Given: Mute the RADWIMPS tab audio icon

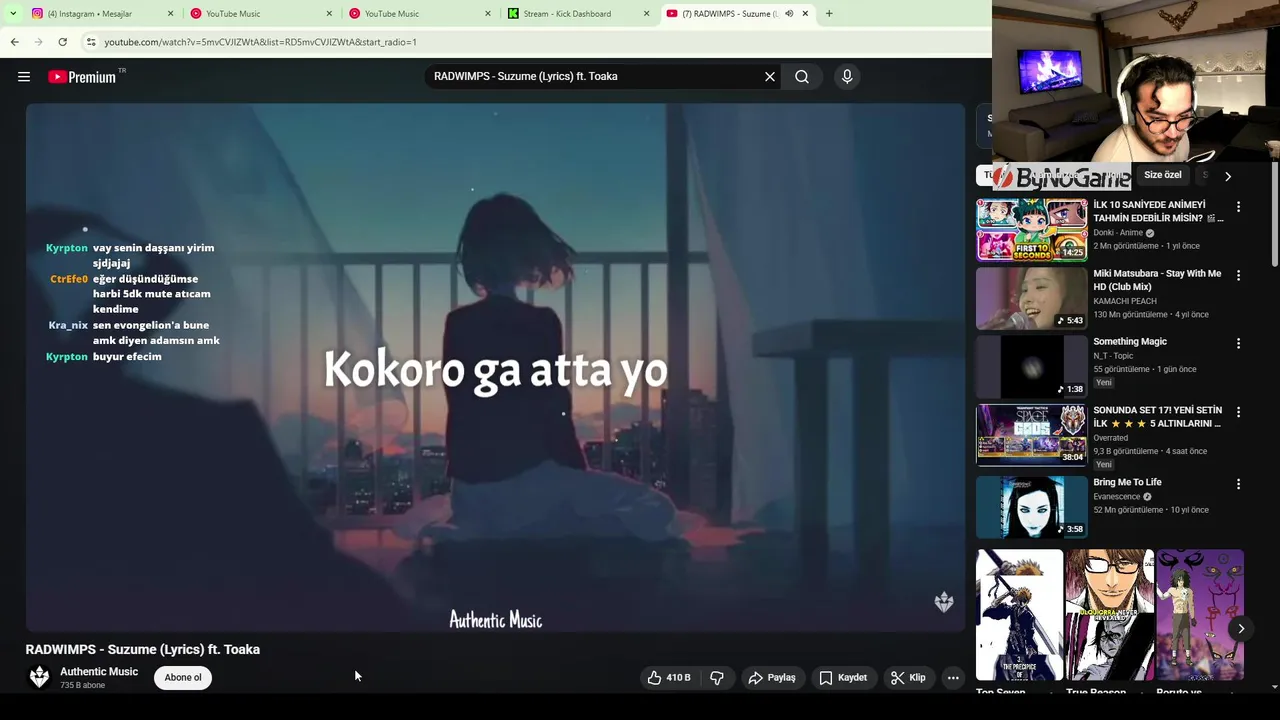Looking at the screenshot, I should pos(789,14).
